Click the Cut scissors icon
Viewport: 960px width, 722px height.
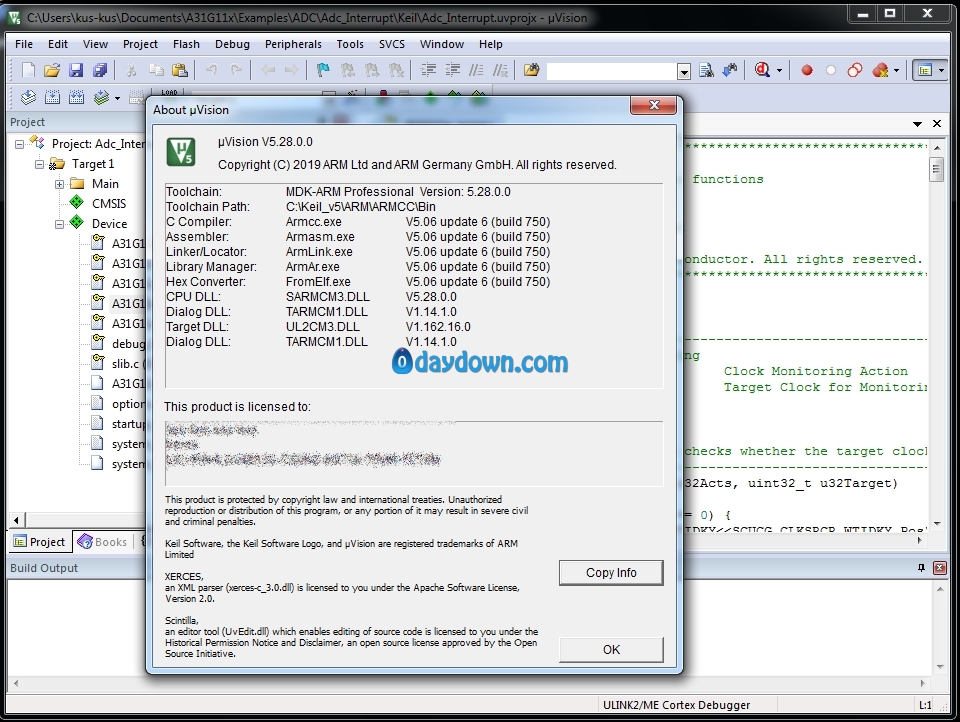(131, 70)
